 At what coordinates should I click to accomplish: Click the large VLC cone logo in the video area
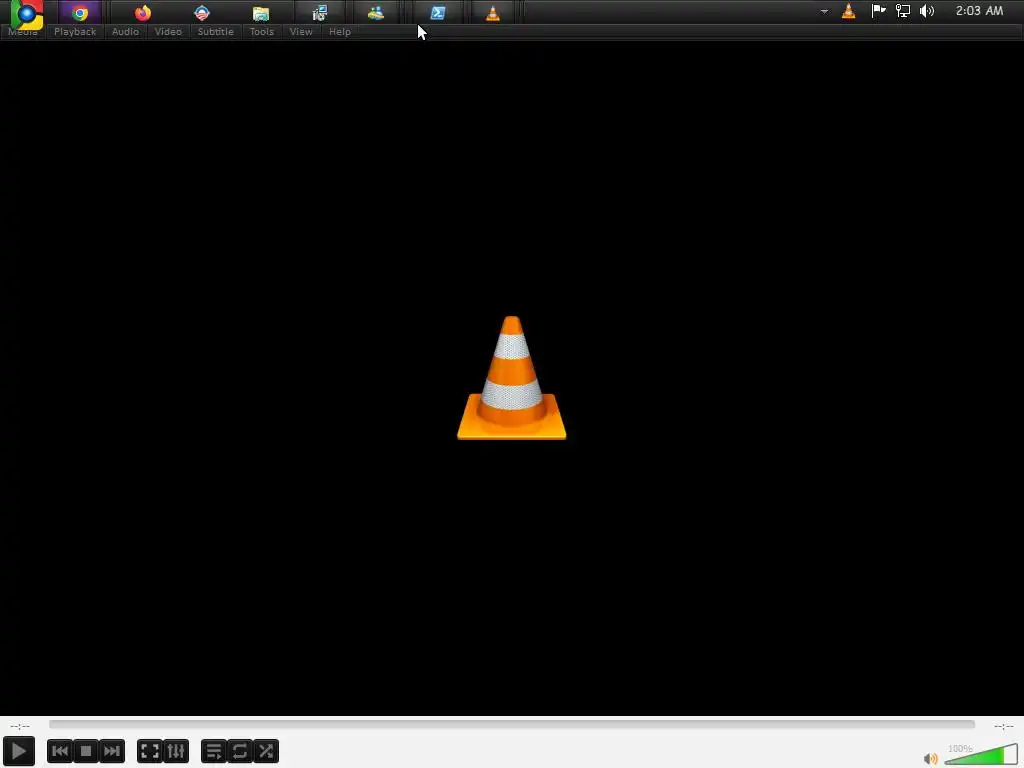pos(511,377)
